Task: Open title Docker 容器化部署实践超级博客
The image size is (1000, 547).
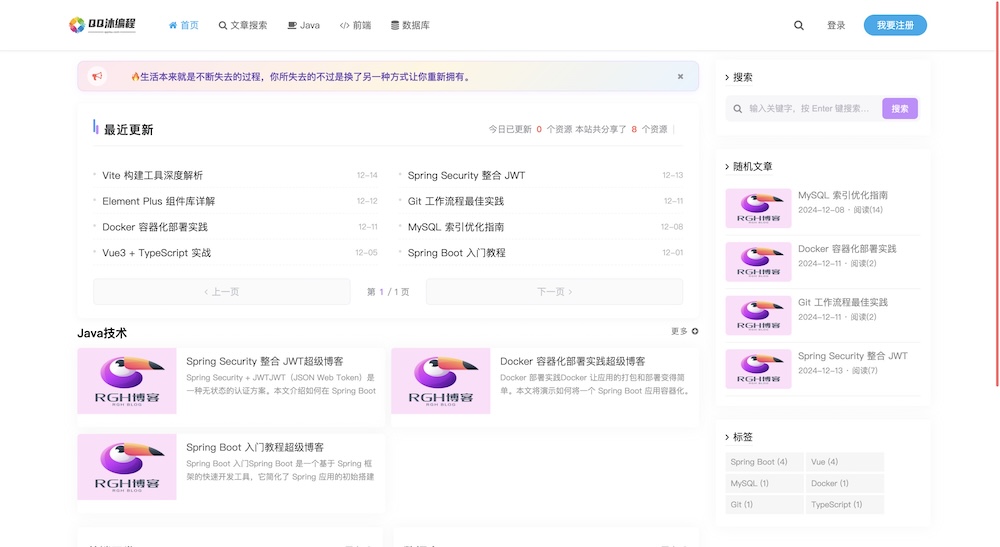Action: [573, 361]
